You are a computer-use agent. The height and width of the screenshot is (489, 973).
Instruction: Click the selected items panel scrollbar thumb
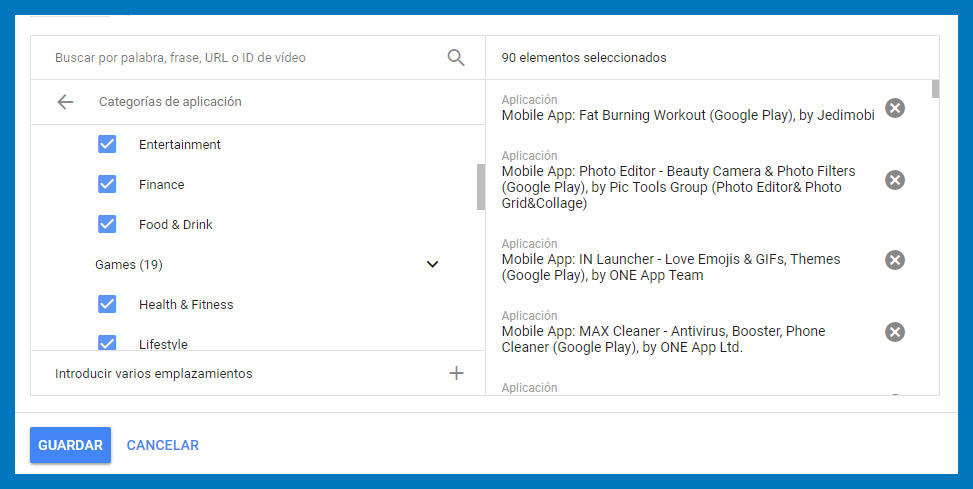tap(935, 89)
